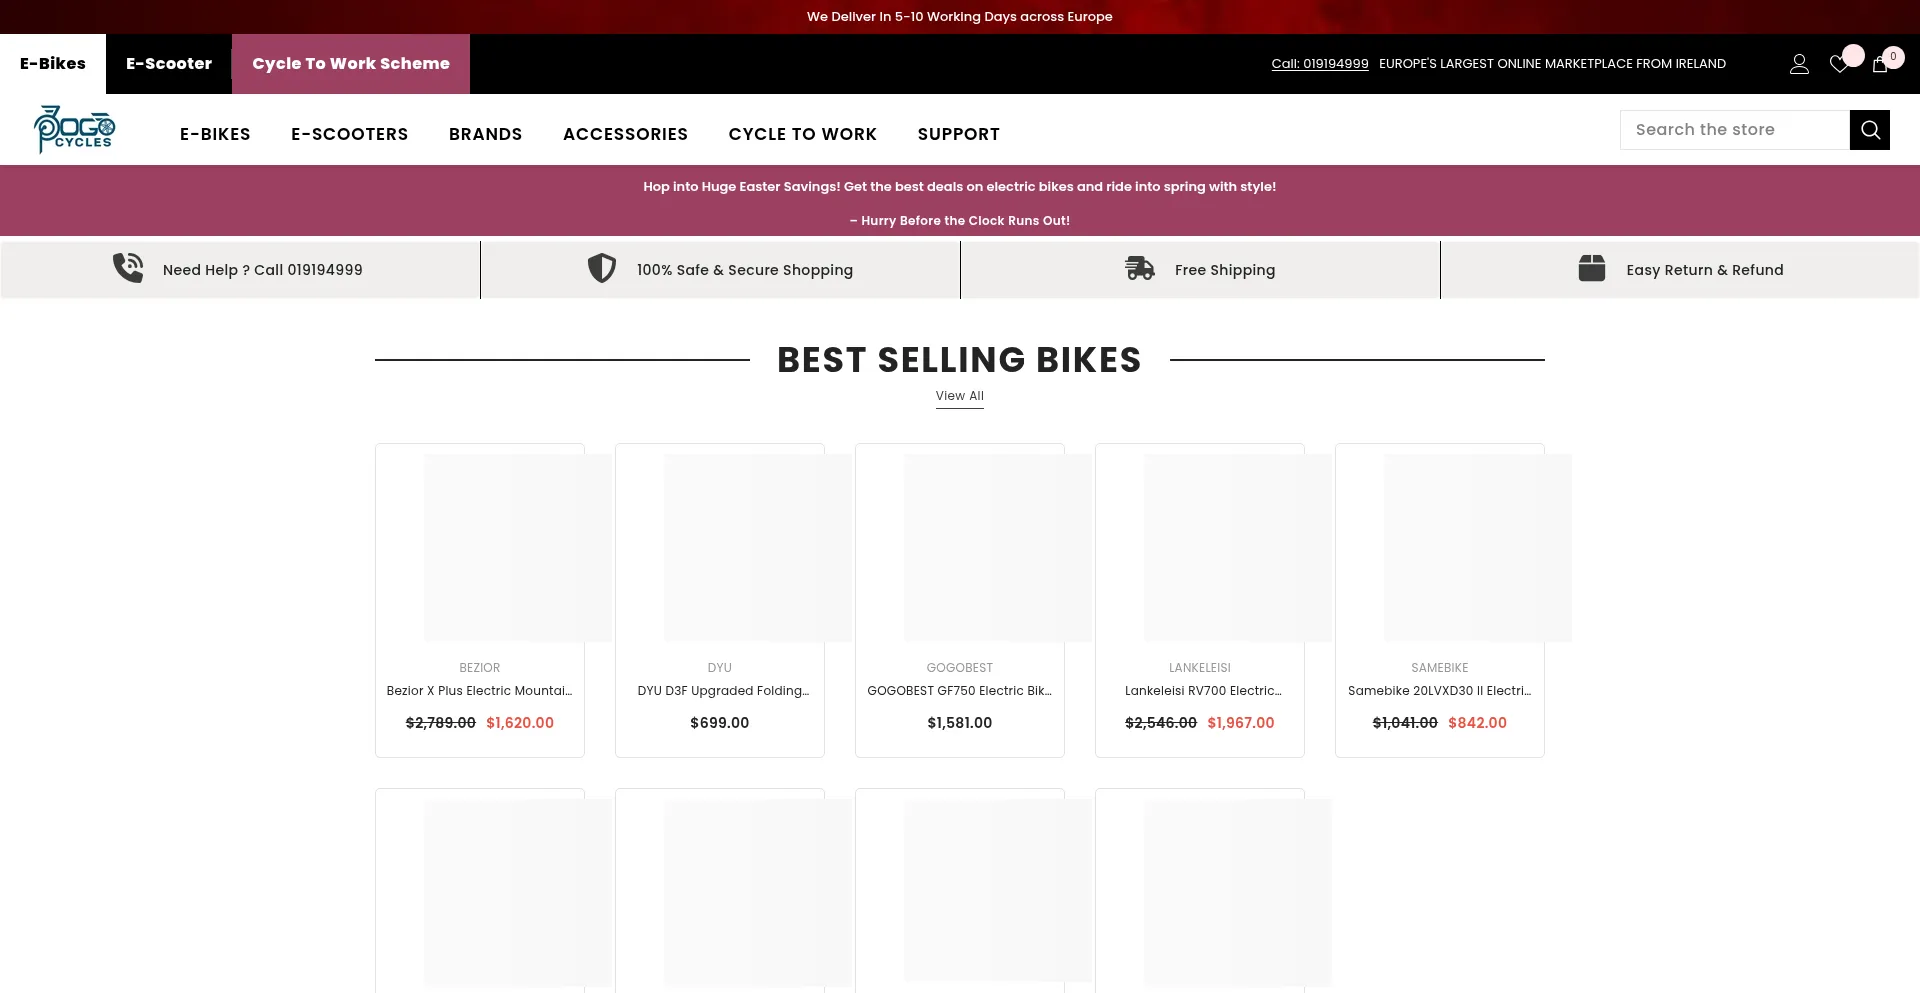Image resolution: width=1920 pixels, height=993 pixels.
Task: Click the LANKELEISI brand label
Action: (1200, 668)
